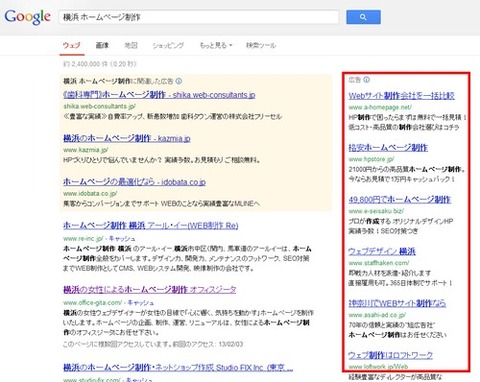Click the www.e-seisaku.biz/ URL text

(376, 211)
